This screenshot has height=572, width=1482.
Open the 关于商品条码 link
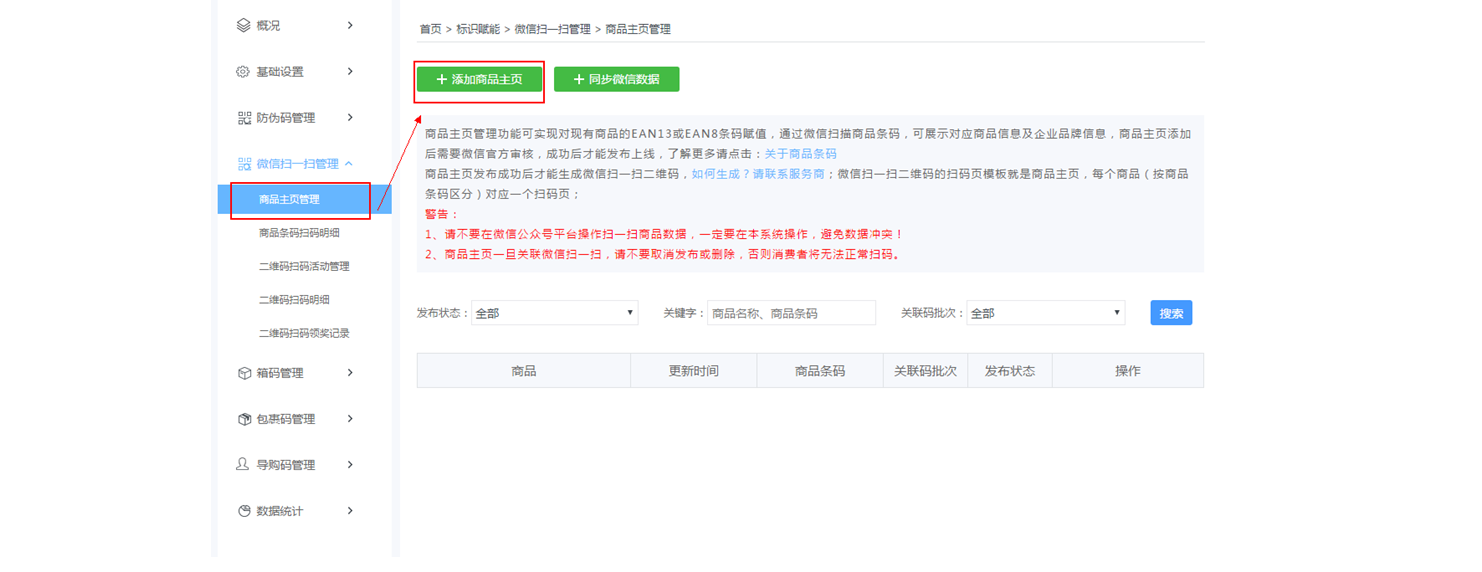800,154
